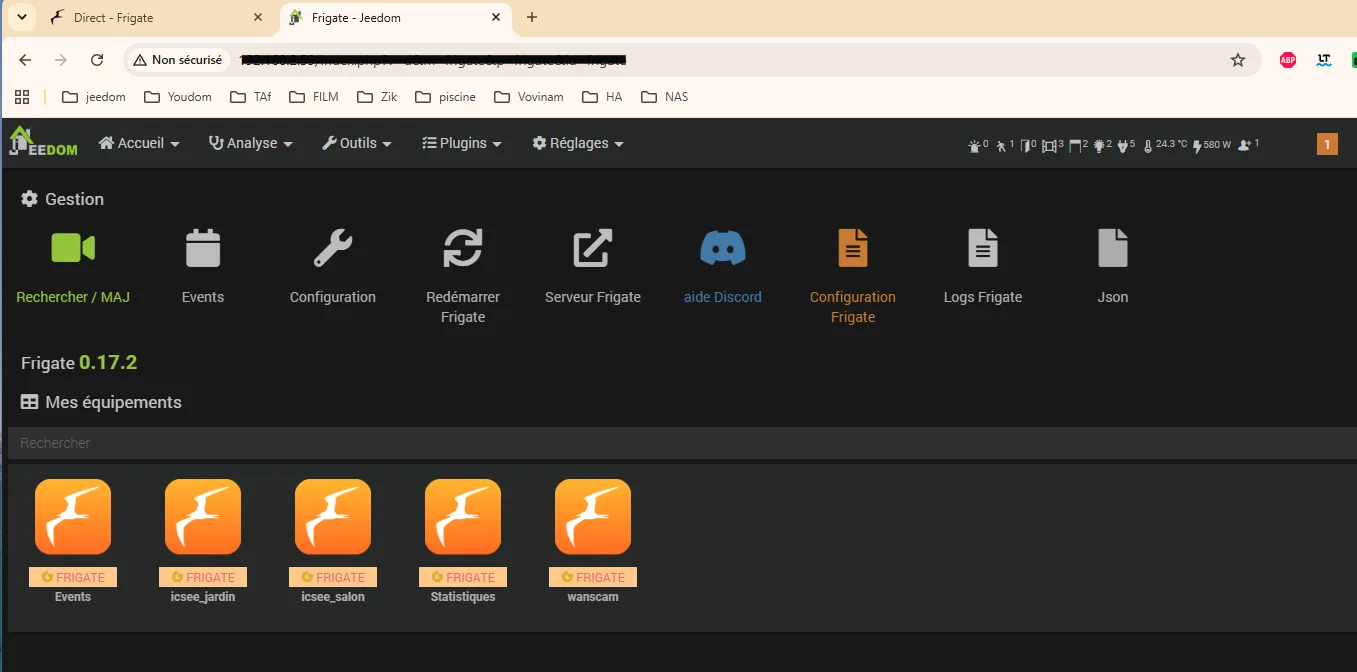Screen dimensions: 1357x672
Task: Open the Vovinam bookmark folder
Action: (530, 97)
